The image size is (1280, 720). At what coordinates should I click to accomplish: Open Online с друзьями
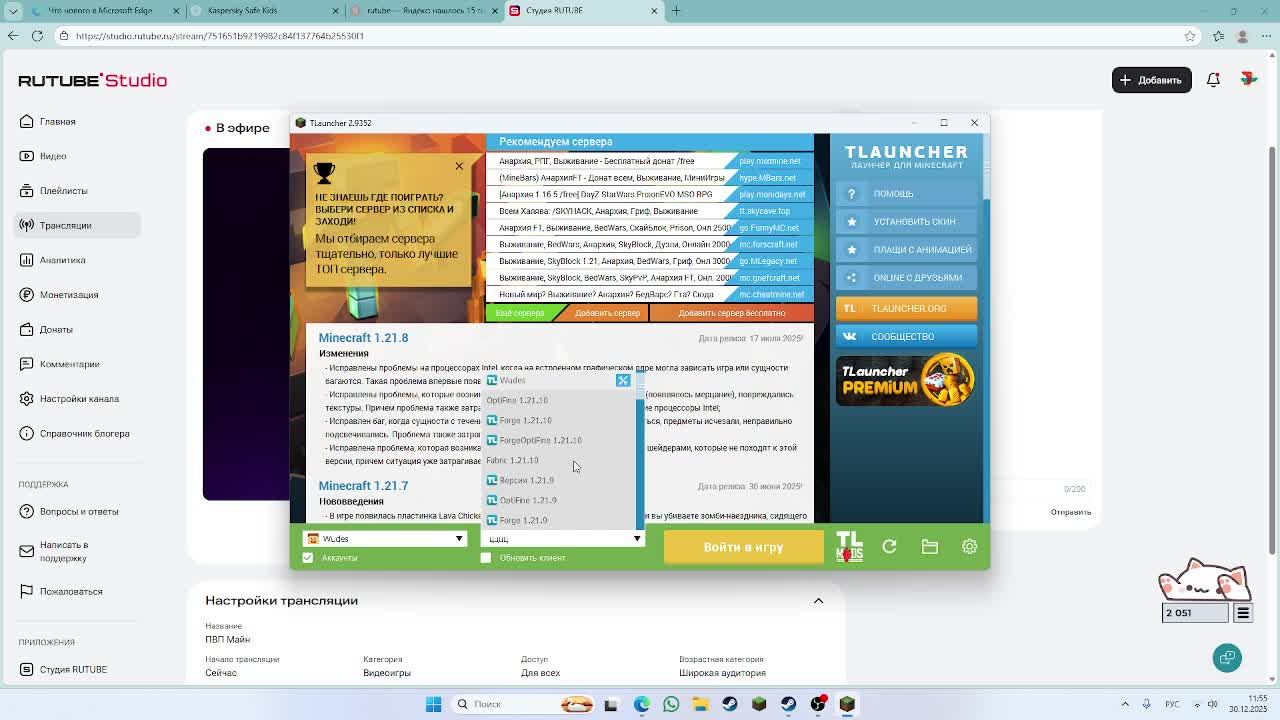906,278
